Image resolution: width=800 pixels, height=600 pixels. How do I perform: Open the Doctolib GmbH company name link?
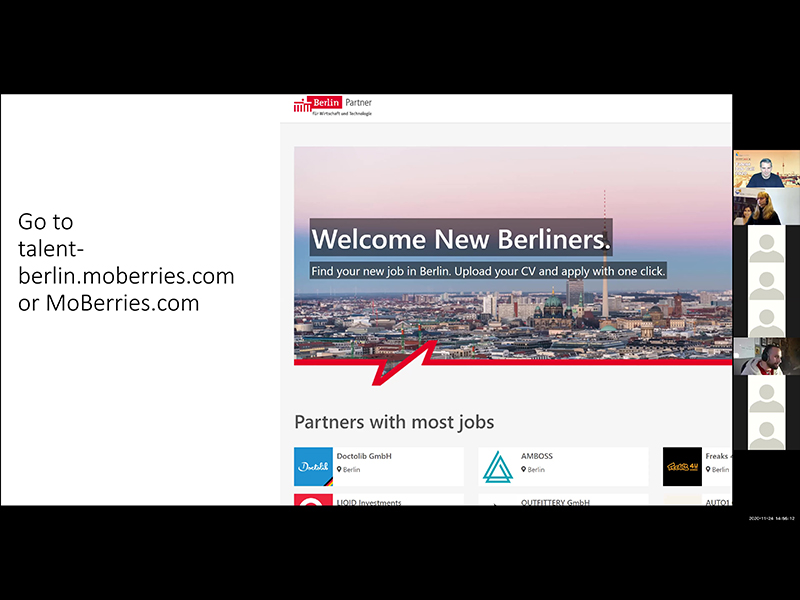click(x=364, y=456)
